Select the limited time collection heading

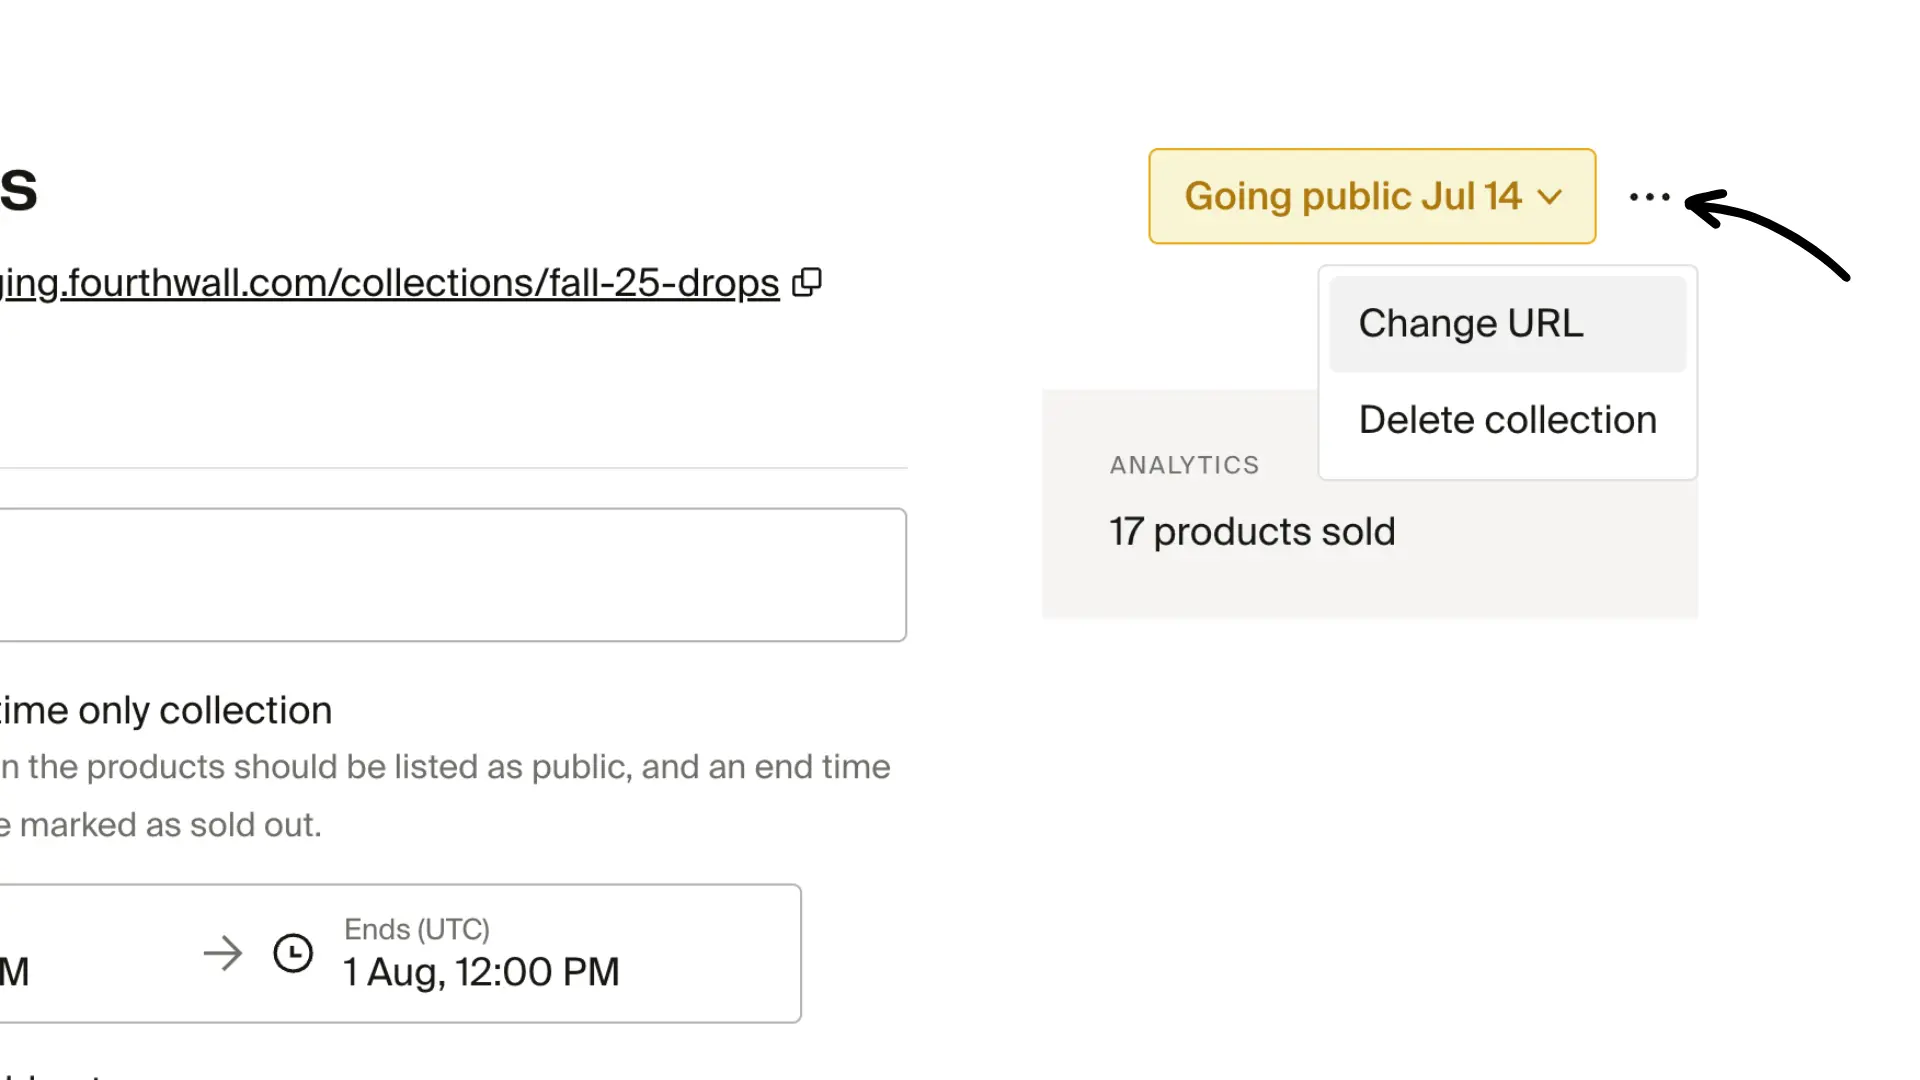pyautogui.click(x=165, y=710)
